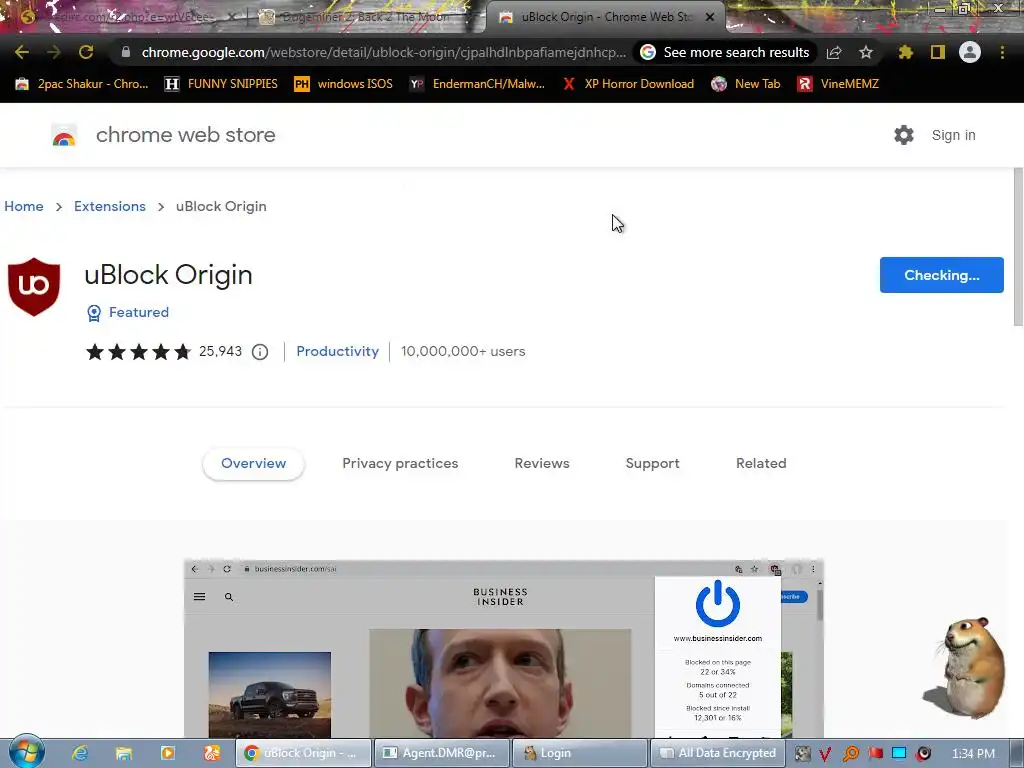The image size is (1024, 768).
Task: Click the extension screenshot preview
Action: (x=504, y=648)
